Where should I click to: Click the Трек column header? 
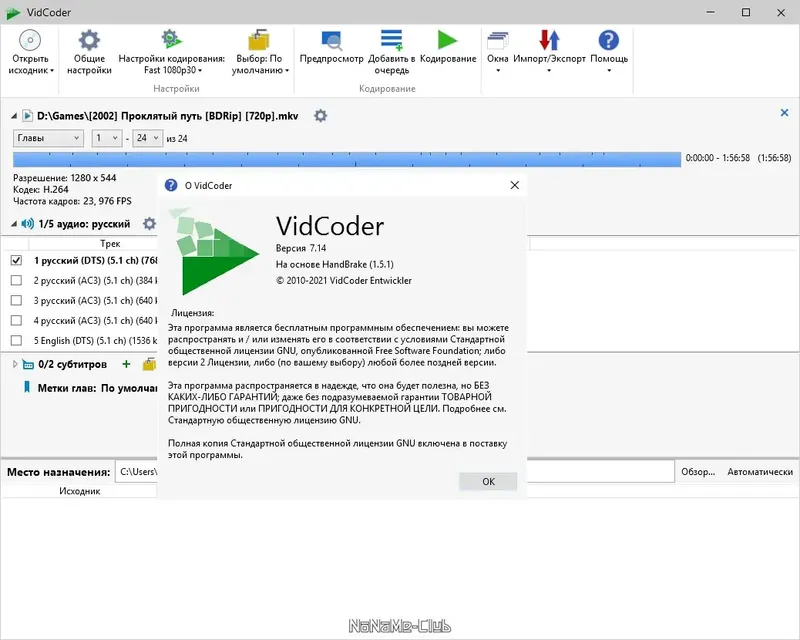pyautogui.click(x=110, y=243)
